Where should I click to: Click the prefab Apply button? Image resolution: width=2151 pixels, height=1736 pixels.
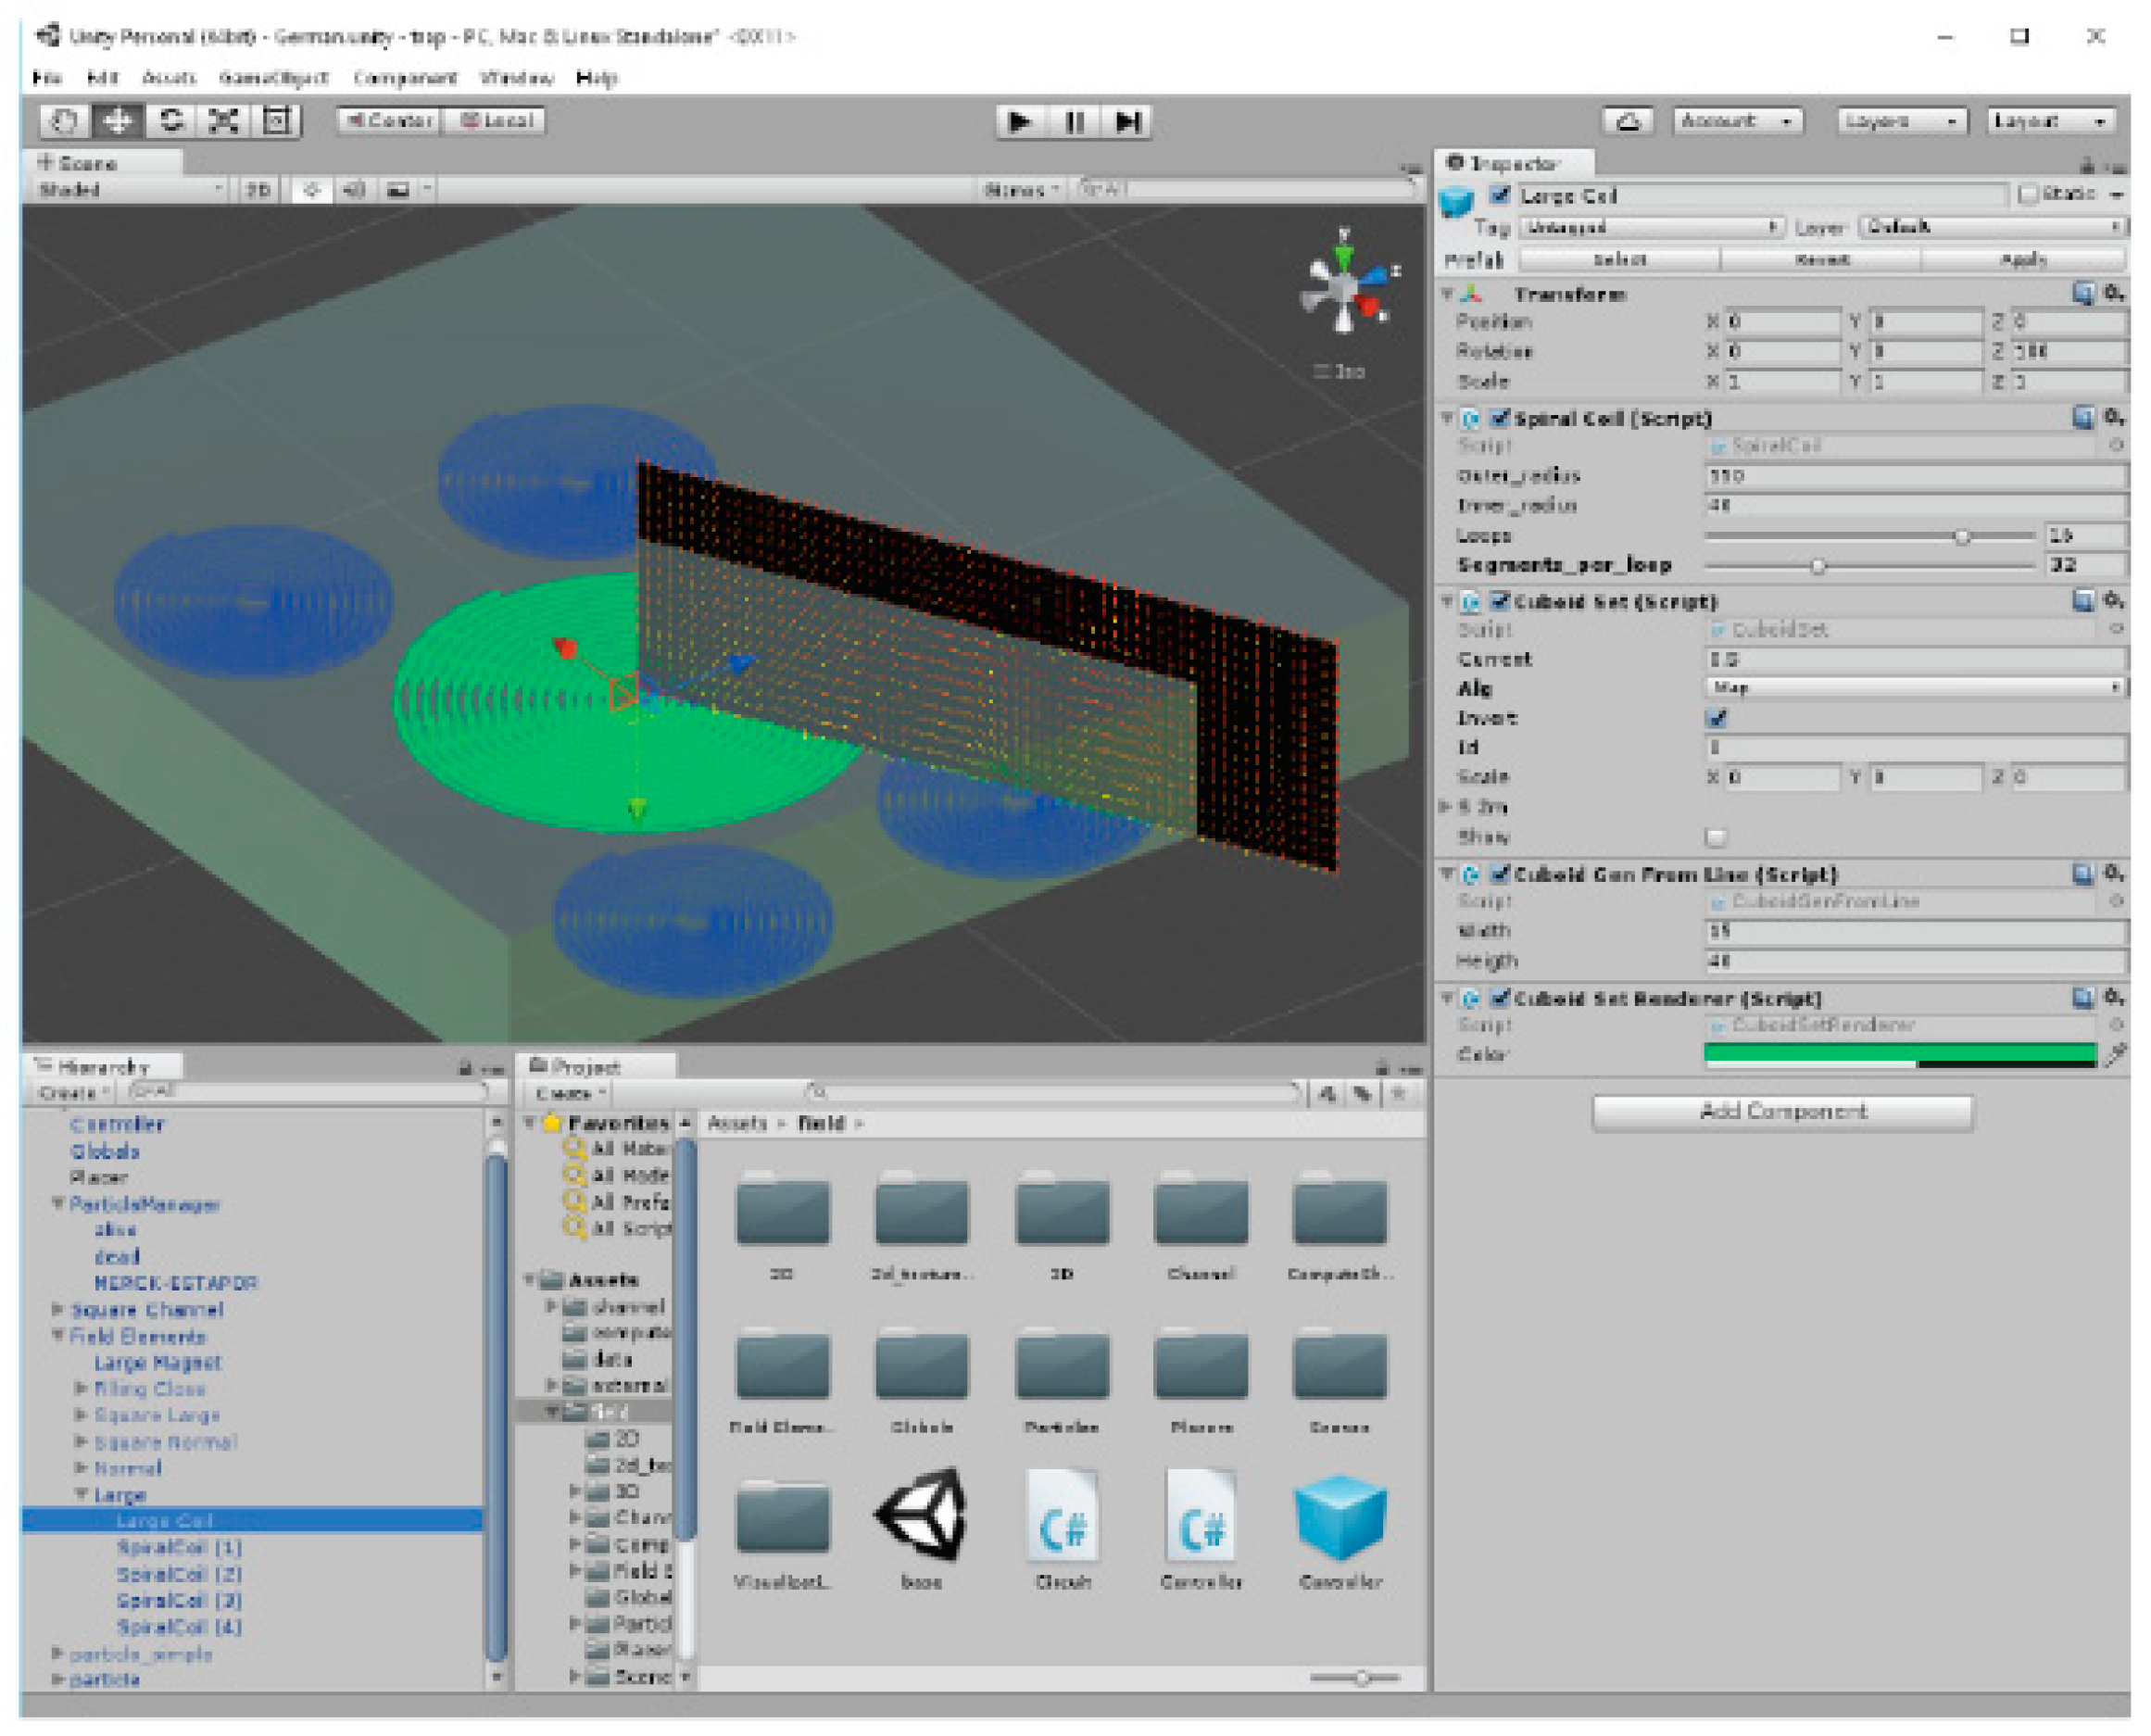click(2022, 260)
